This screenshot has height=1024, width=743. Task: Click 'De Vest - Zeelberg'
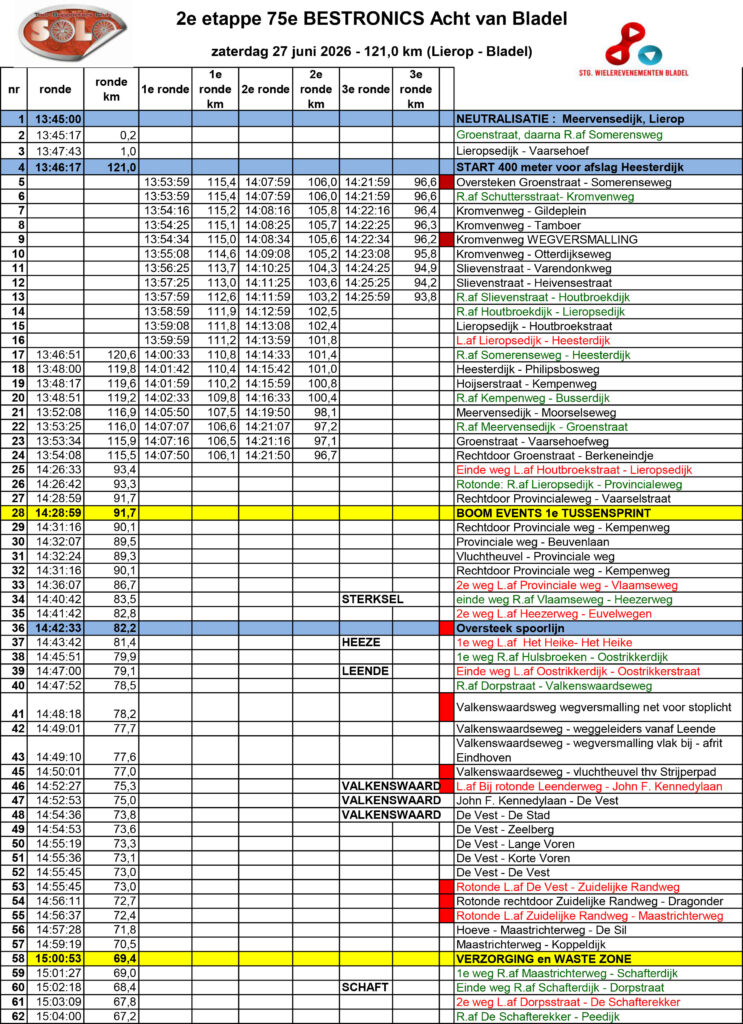505,829
